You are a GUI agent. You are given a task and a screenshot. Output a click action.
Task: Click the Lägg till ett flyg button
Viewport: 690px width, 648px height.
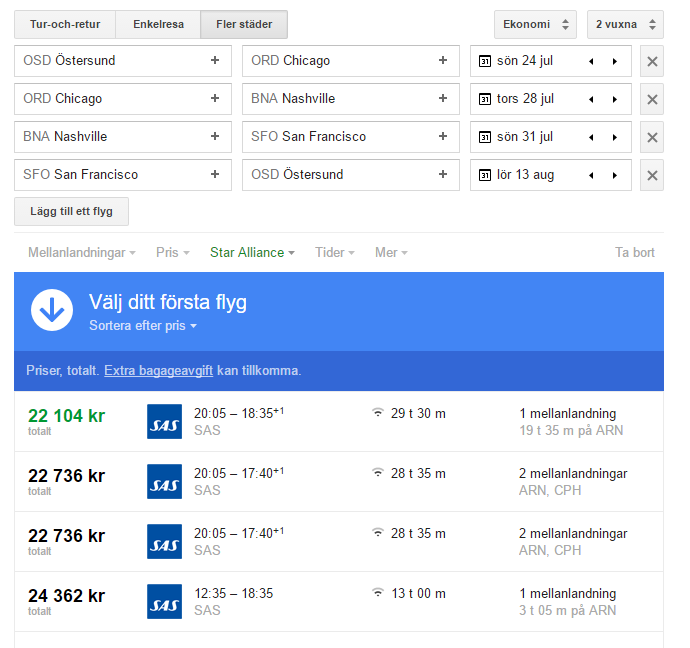[x=71, y=212]
